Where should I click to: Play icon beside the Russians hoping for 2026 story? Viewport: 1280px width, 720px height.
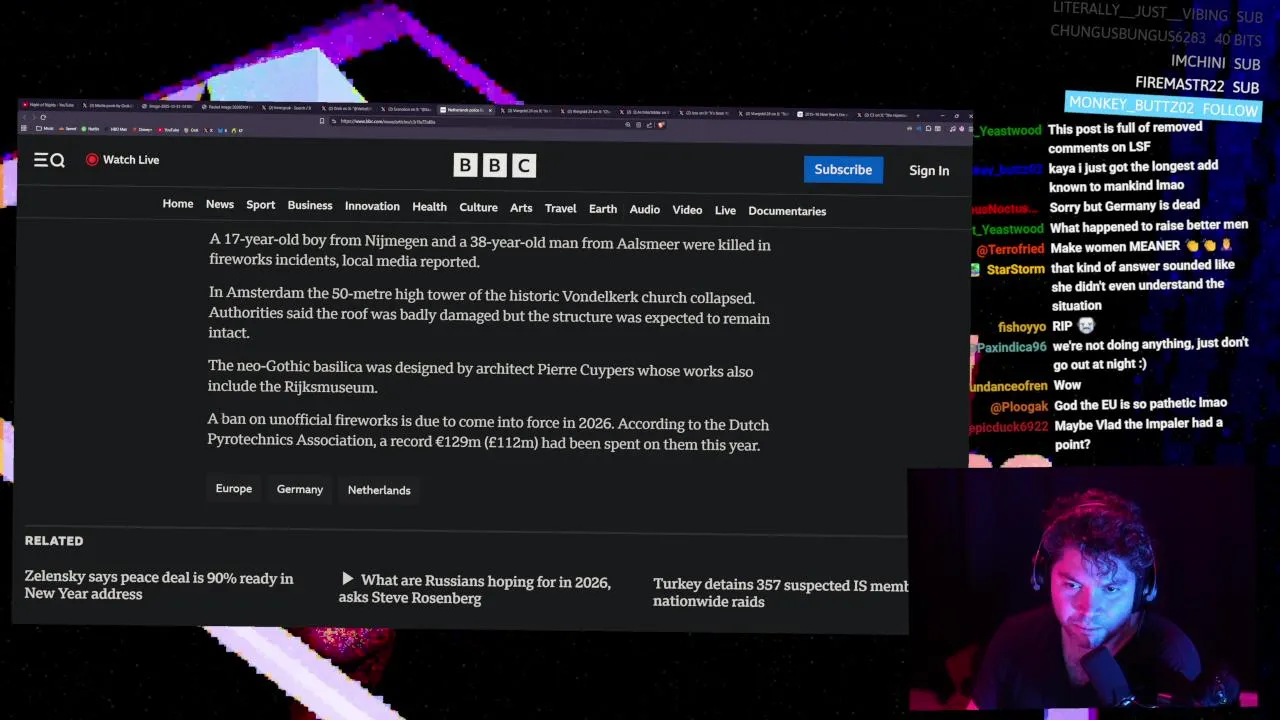coord(347,579)
